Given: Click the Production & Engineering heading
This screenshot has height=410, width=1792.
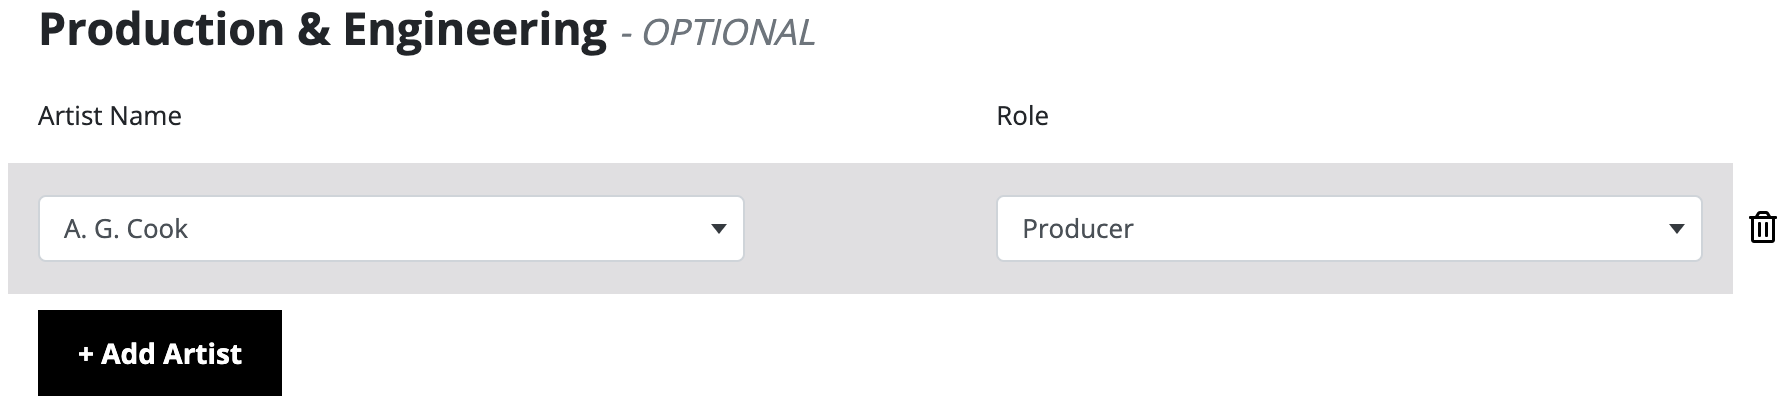Looking at the screenshot, I should click(323, 29).
